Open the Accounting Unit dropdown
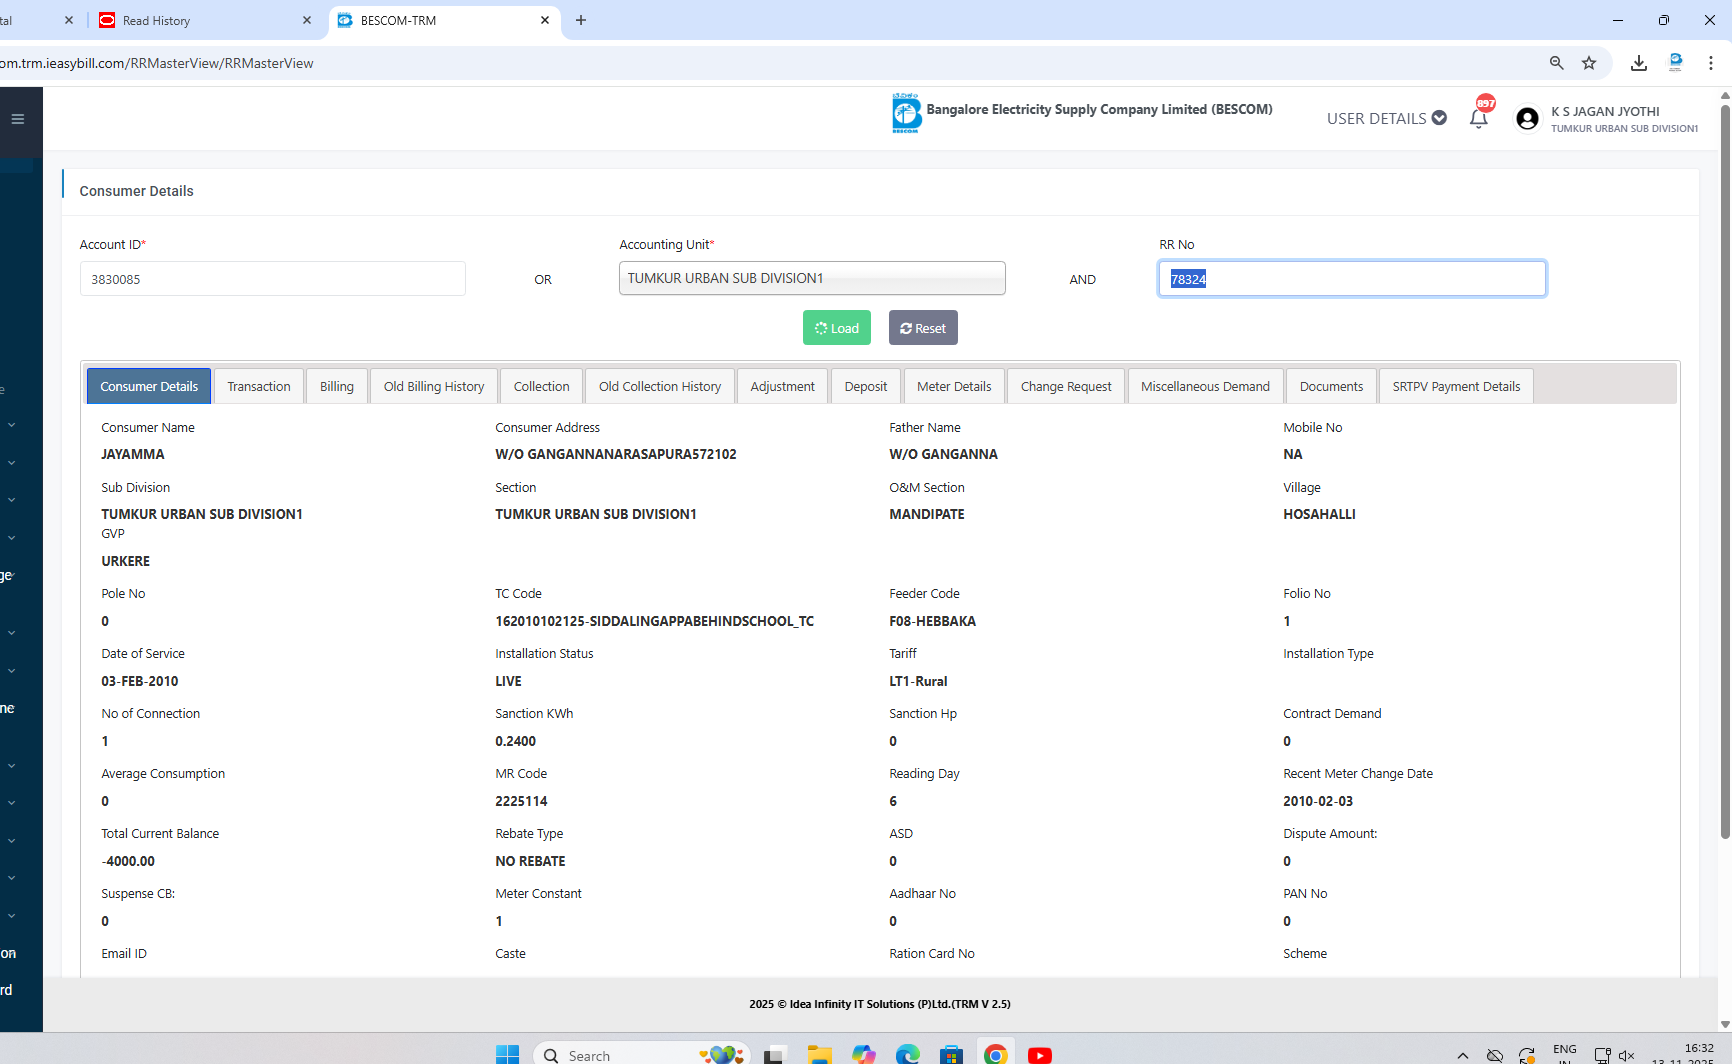Image resolution: width=1732 pixels, height=1064 pixels. point(812,278)
